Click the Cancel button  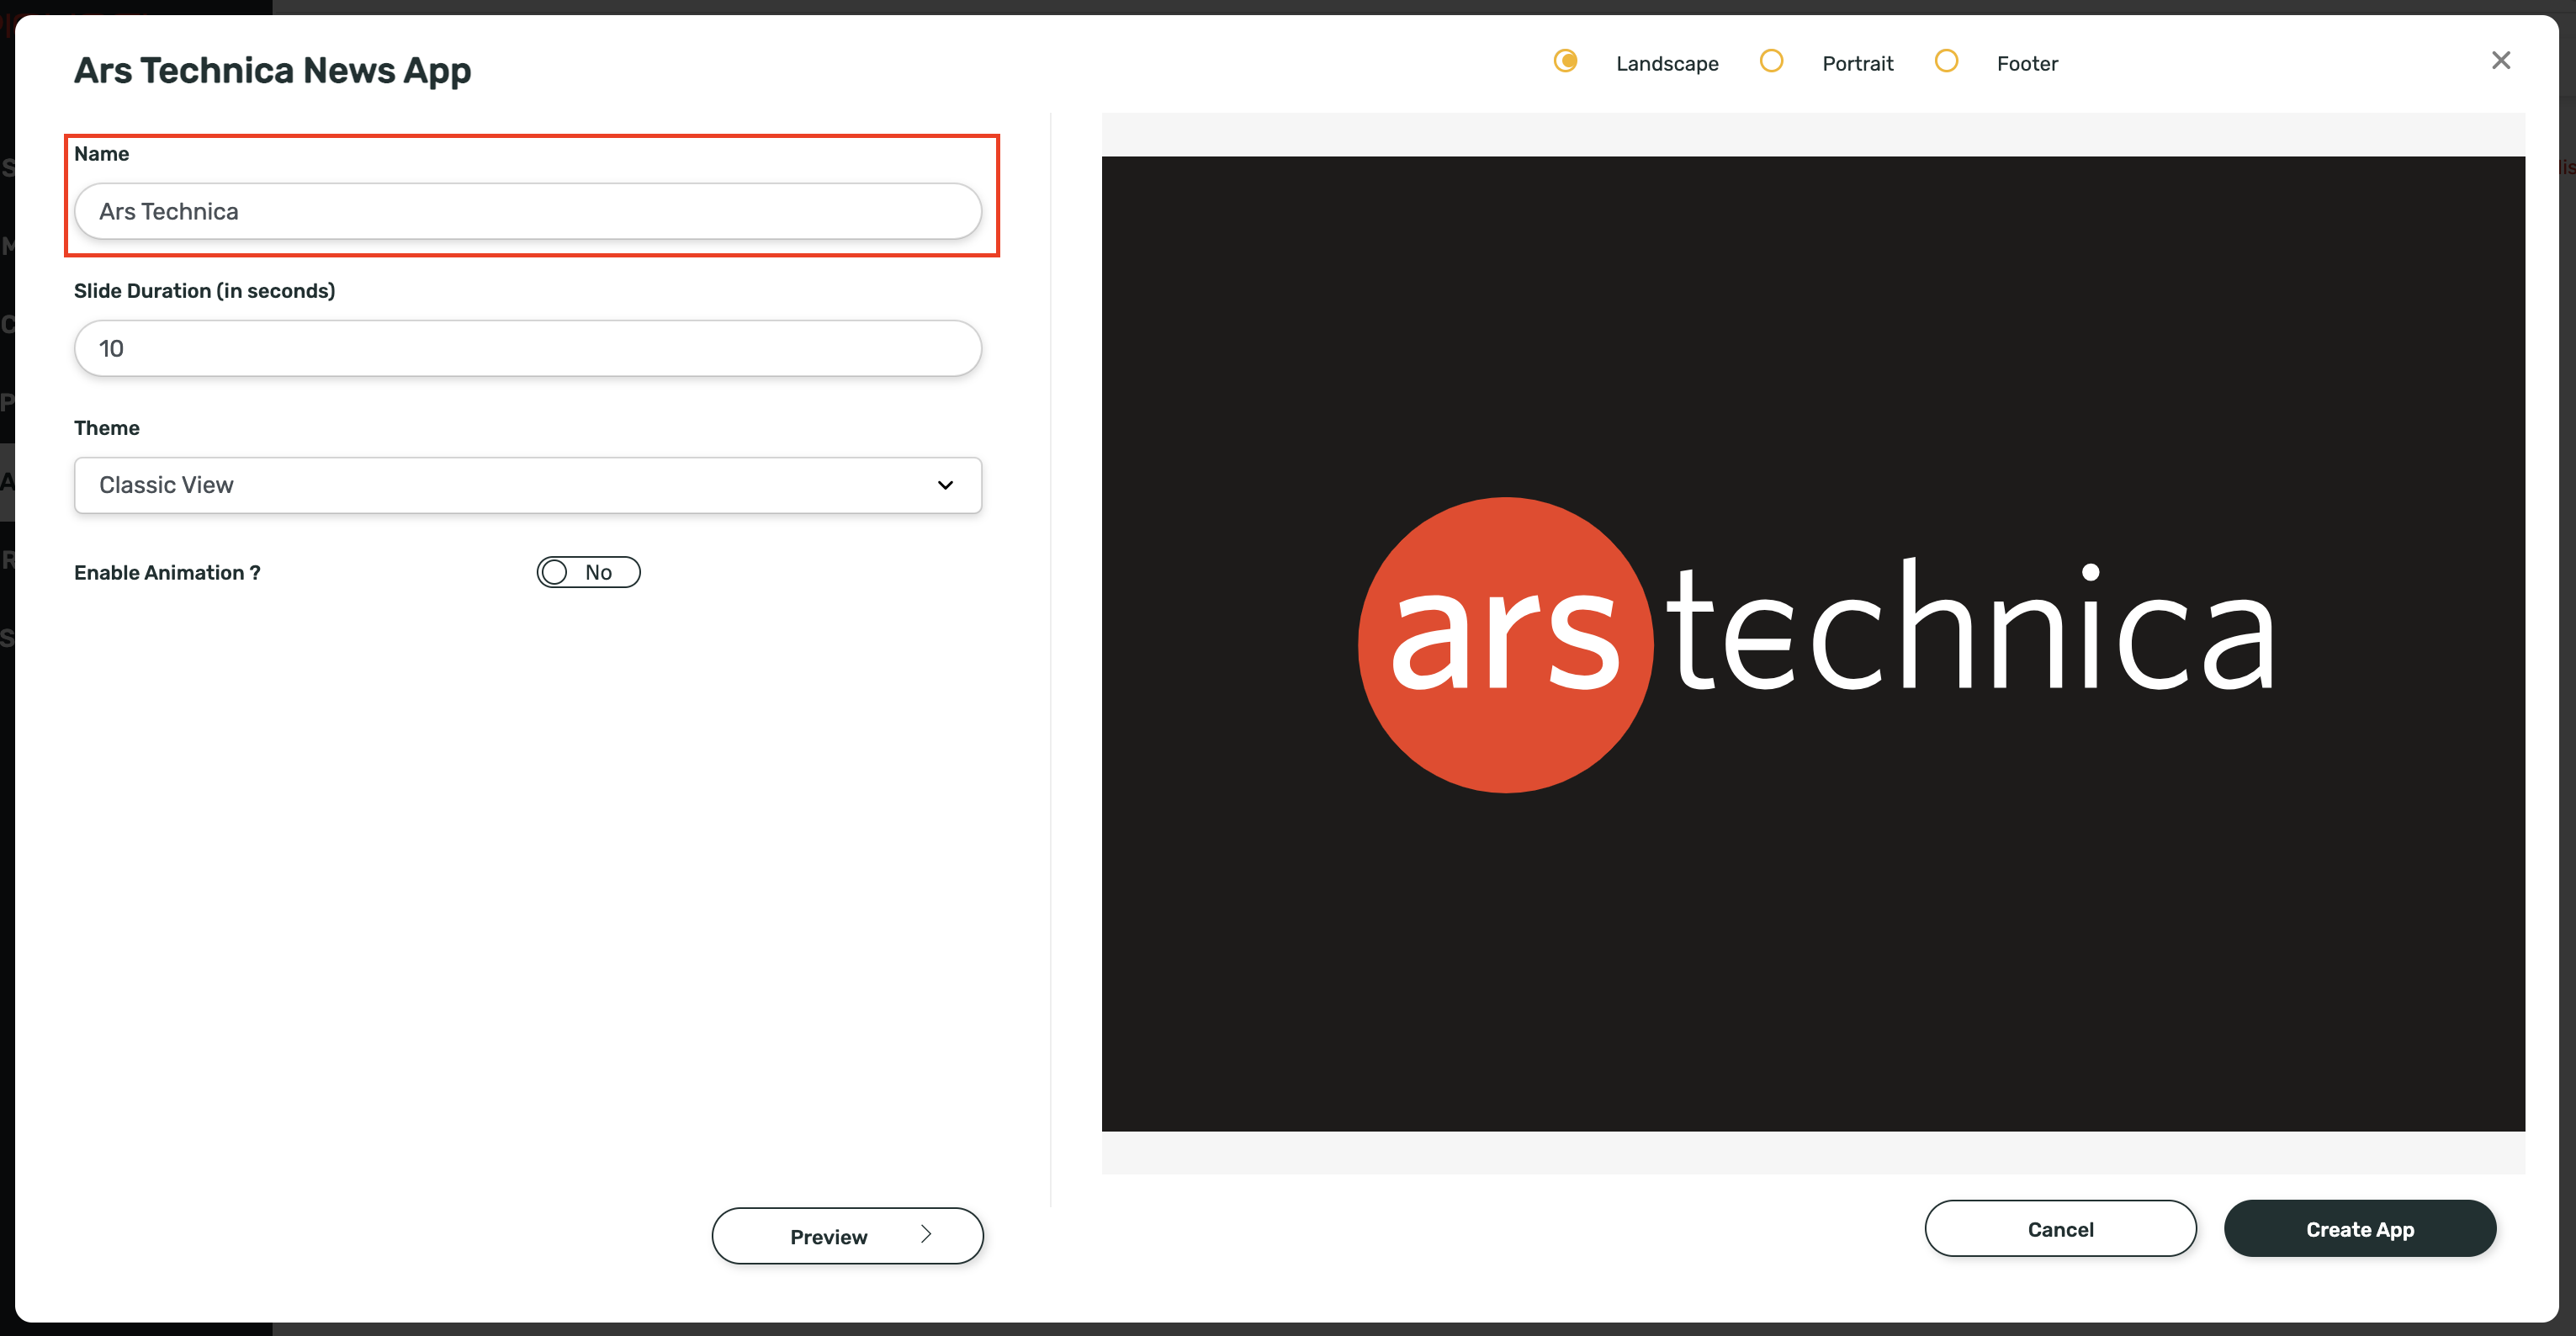click(x=2060, y=1229)
